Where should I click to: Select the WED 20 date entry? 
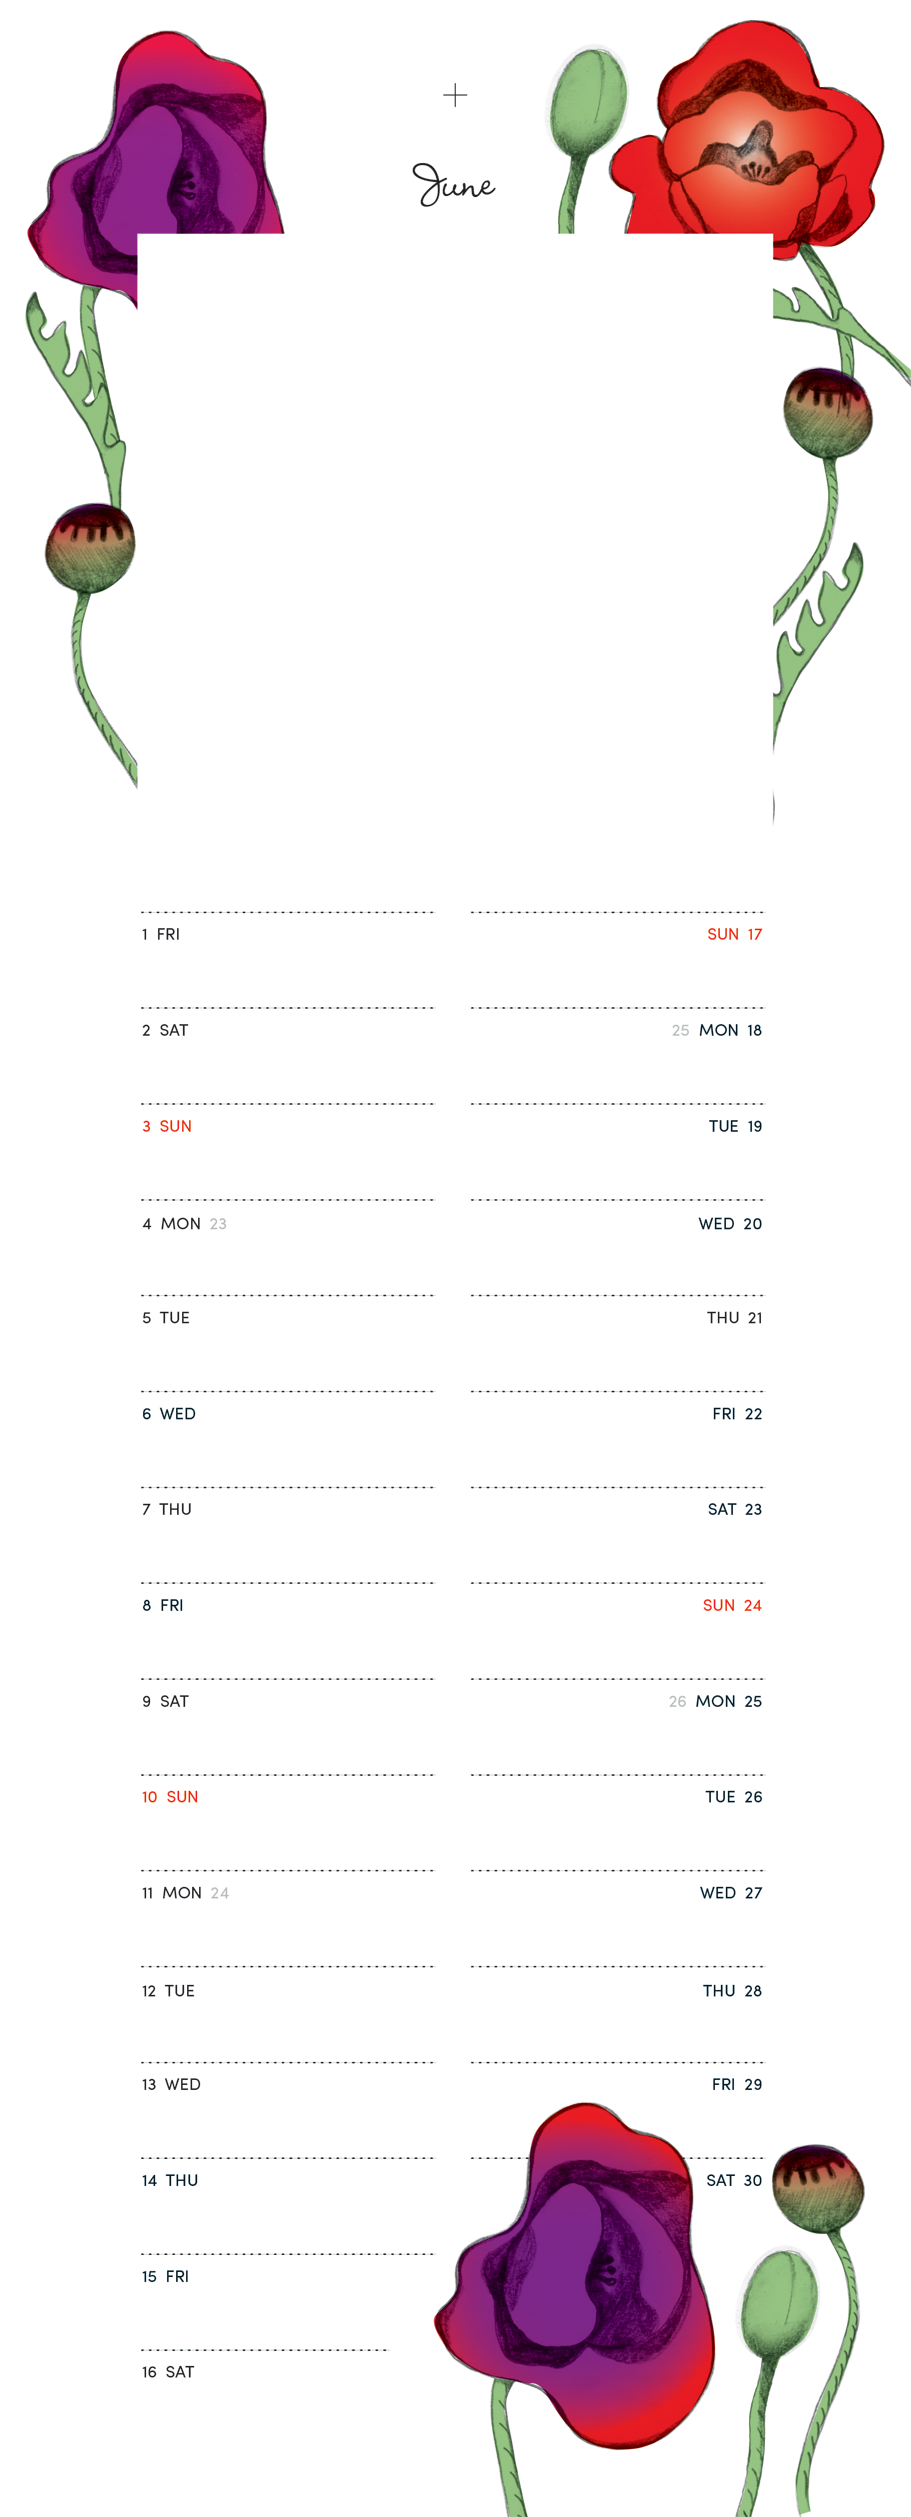tap(730, 1224)
